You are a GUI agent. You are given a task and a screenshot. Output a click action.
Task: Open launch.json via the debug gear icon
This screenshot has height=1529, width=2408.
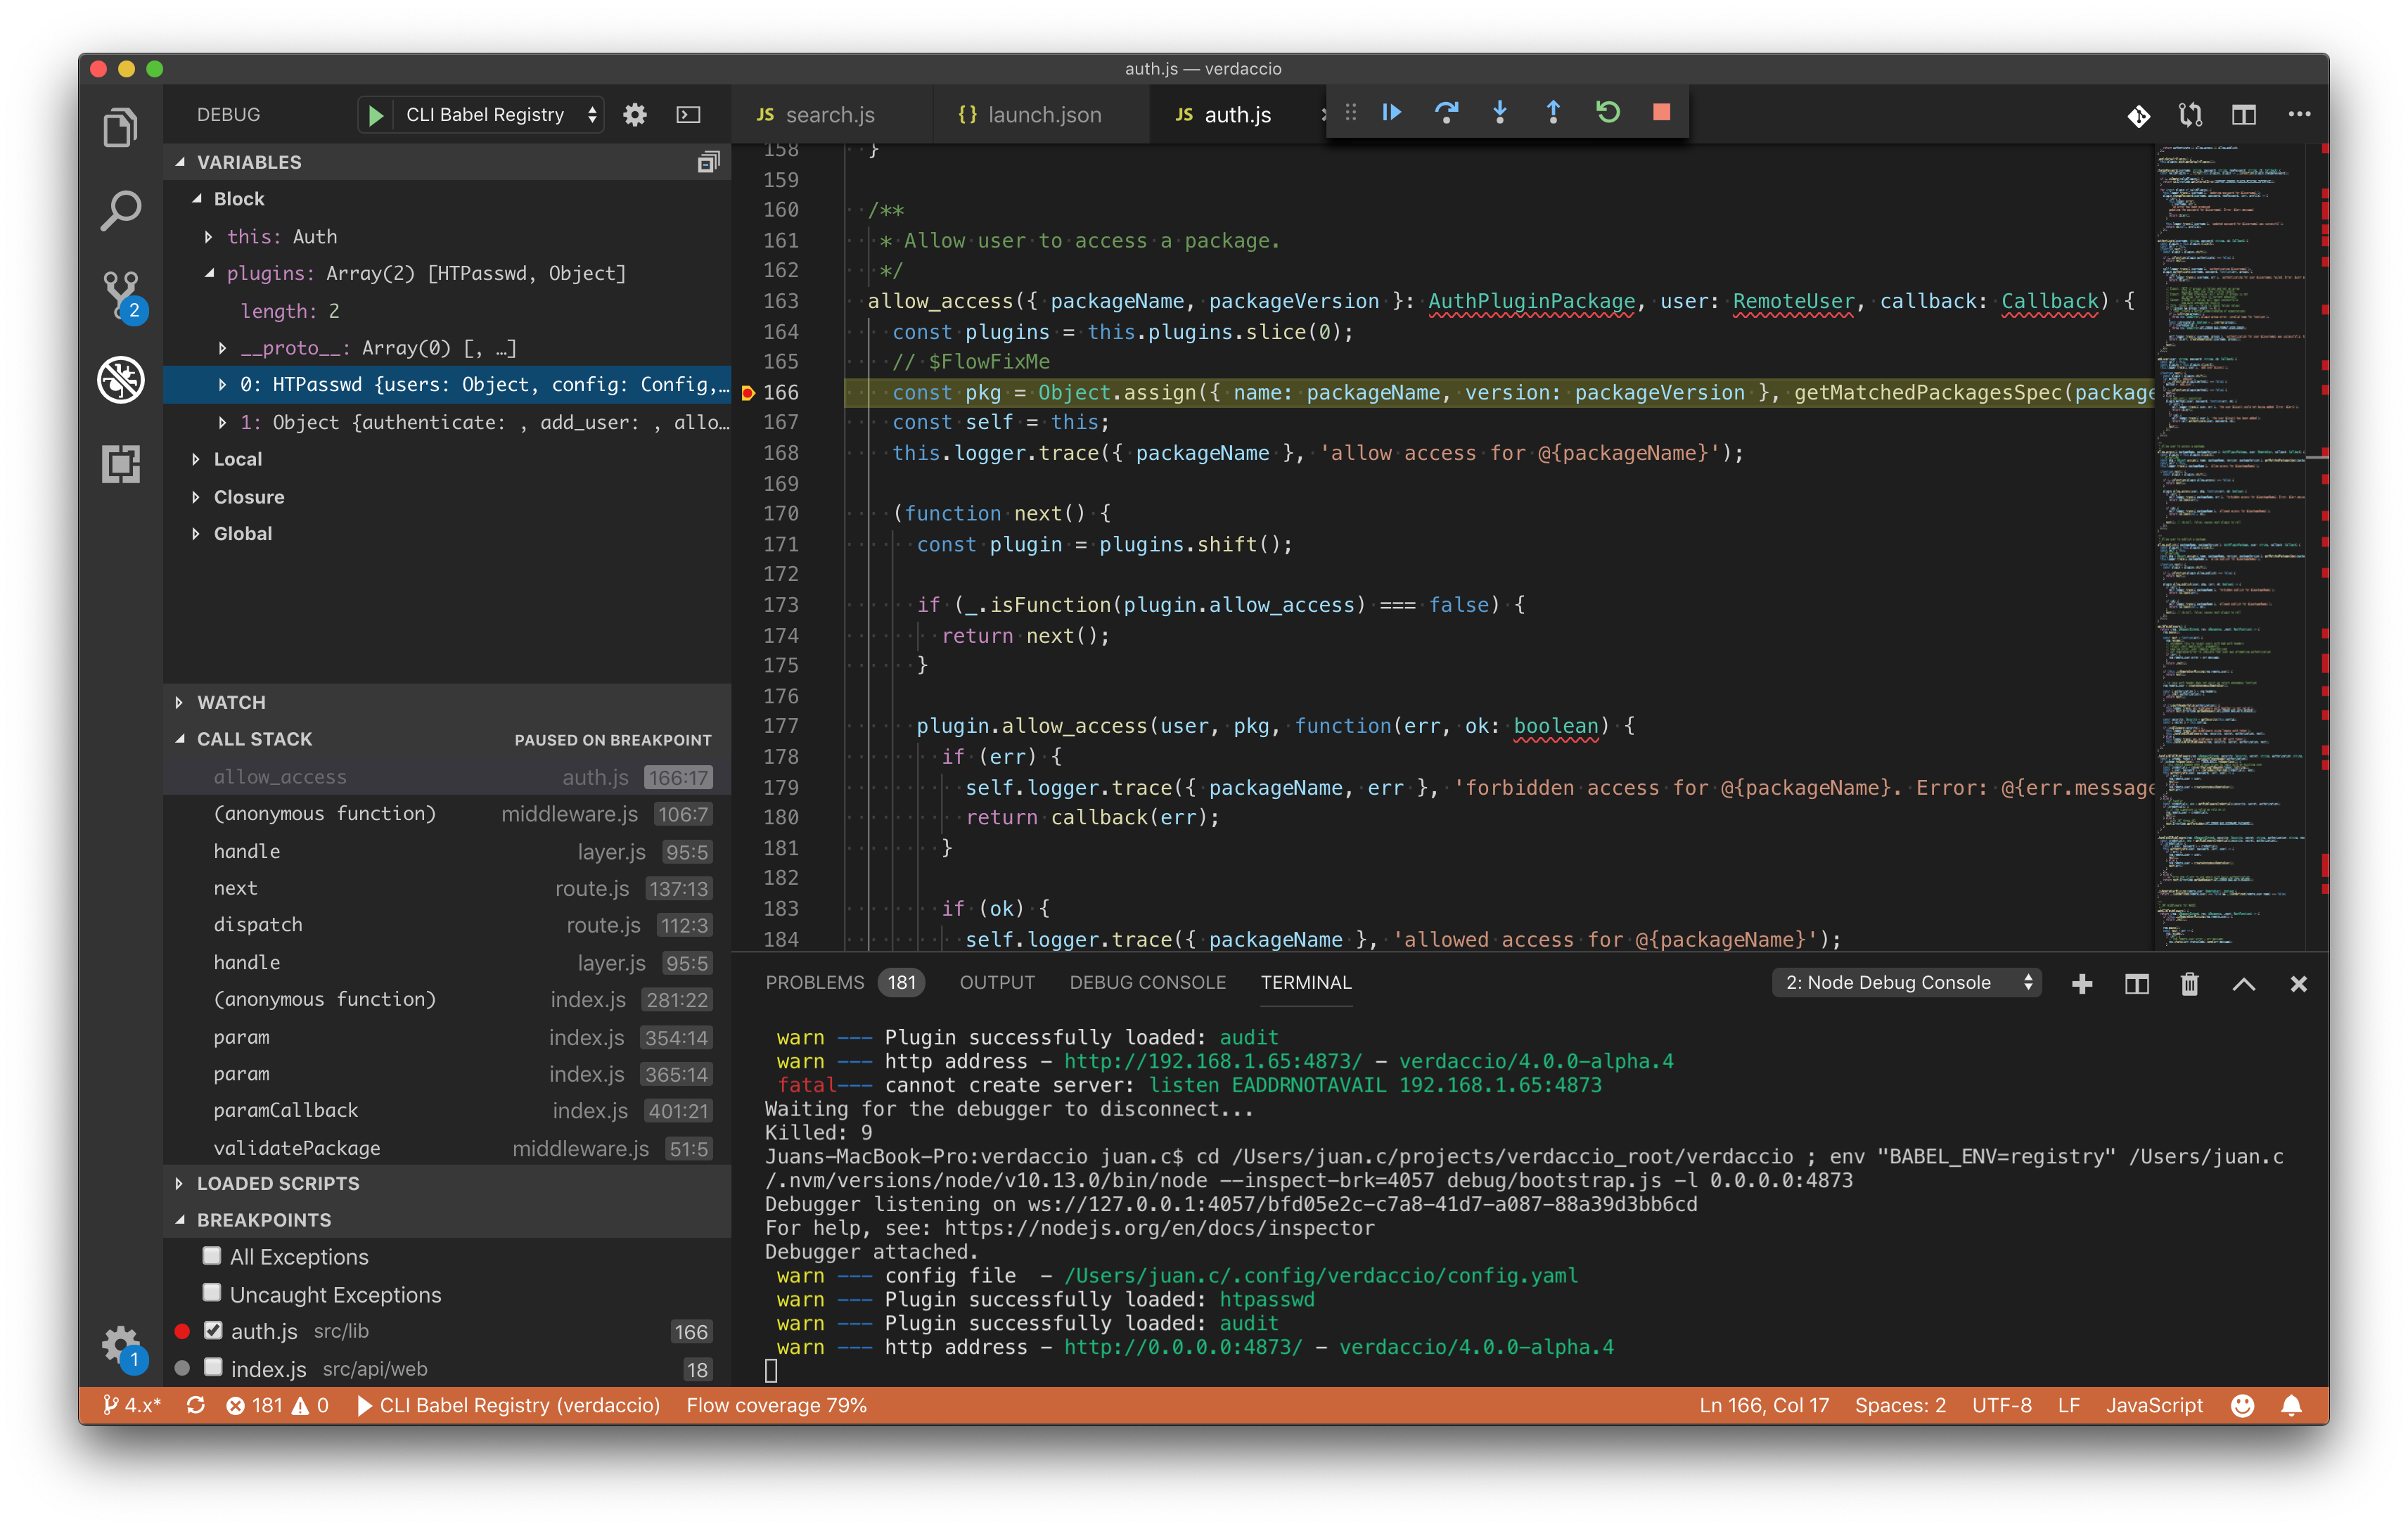click(634, 115)
